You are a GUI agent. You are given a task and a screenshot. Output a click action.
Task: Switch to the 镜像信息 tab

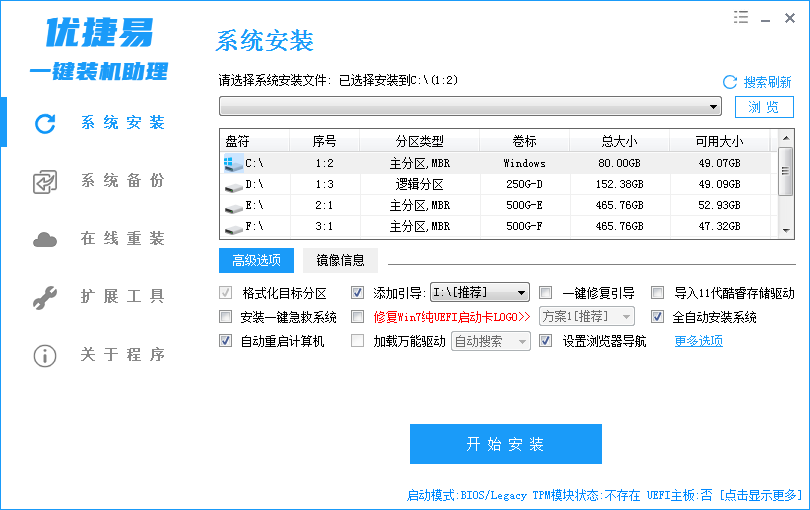[x=340, y=261]
